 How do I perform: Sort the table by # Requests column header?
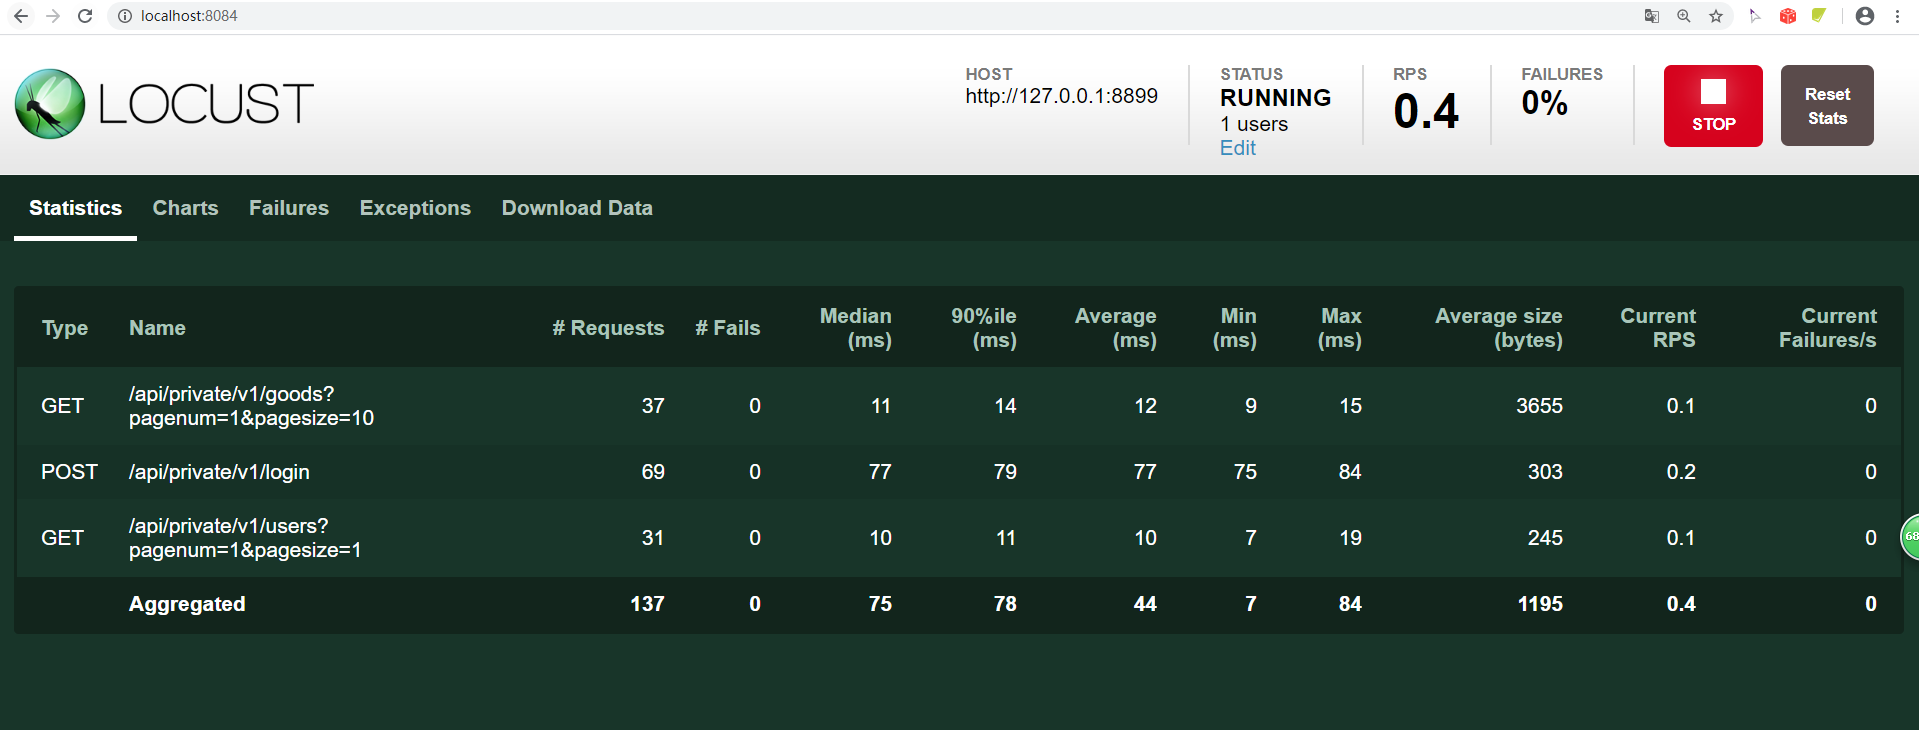[607, 328]
